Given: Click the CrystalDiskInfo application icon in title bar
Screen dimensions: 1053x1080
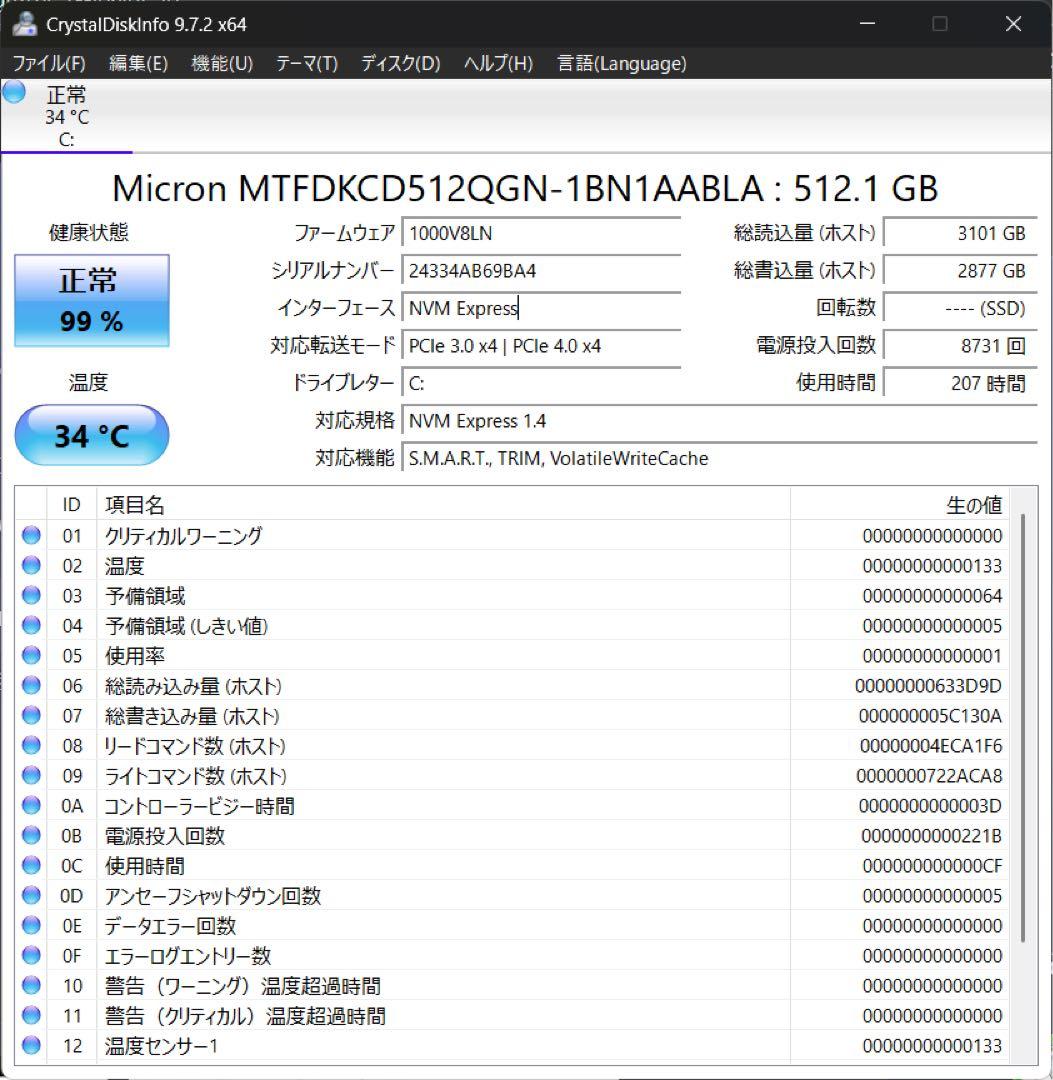Looking at the screenshot, I should click(24, 24).
